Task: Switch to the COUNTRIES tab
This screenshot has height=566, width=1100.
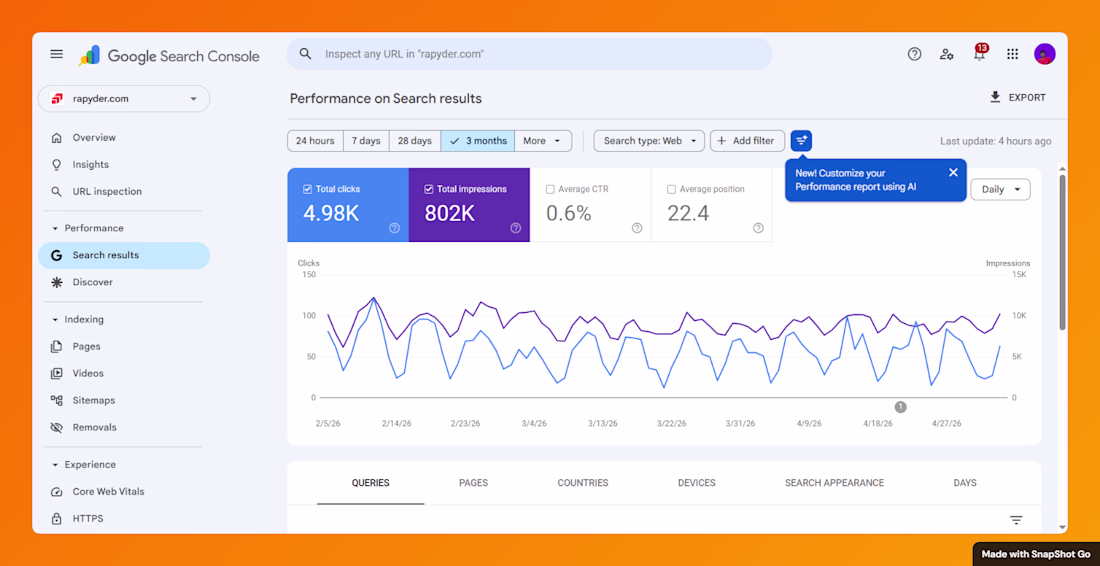Action: click(x=583, y=483)
